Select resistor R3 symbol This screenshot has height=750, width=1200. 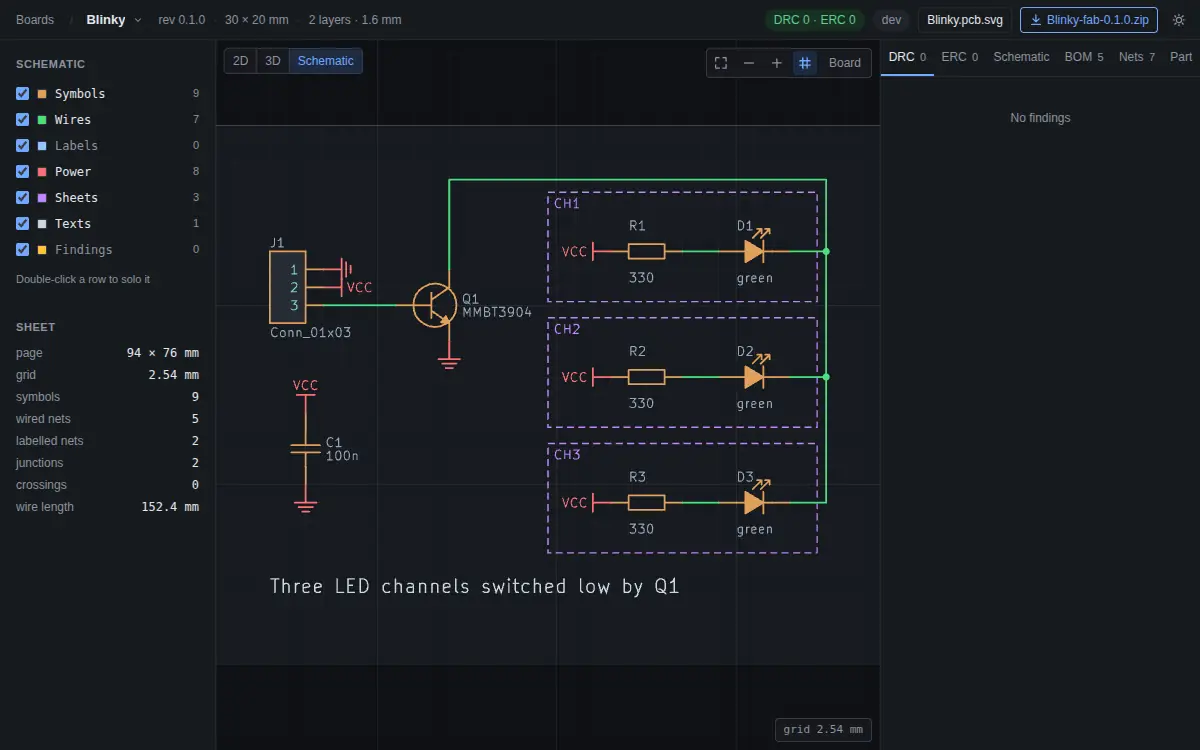[x=646, y=503]
